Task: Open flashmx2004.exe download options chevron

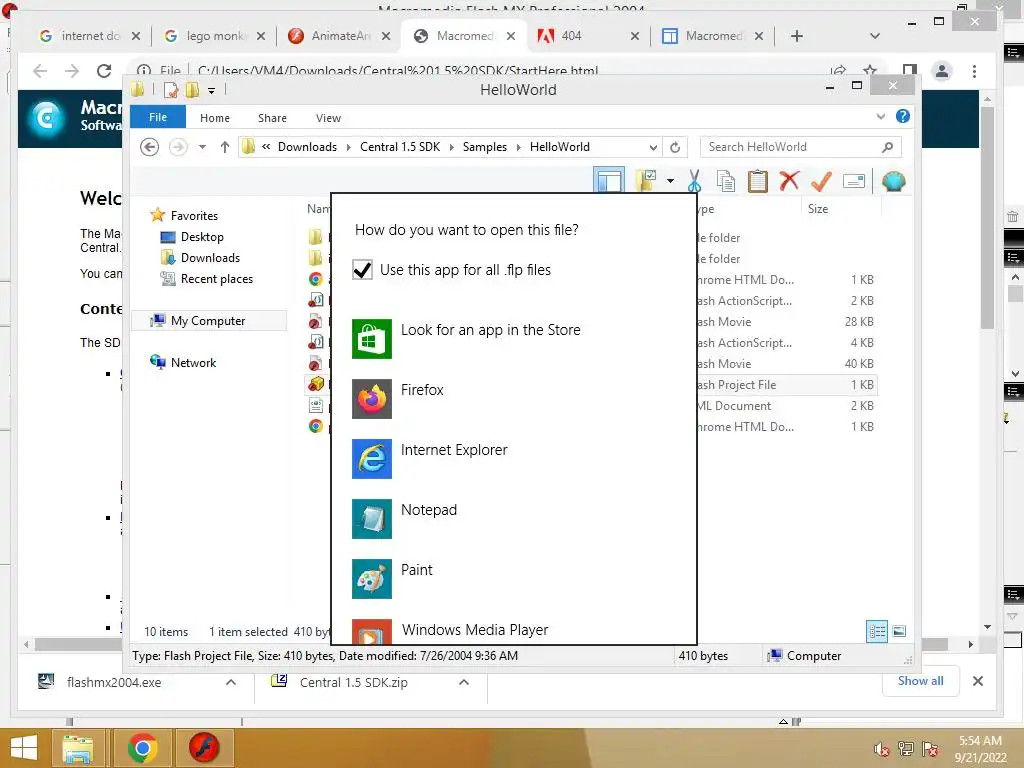Action: (231, 682)
